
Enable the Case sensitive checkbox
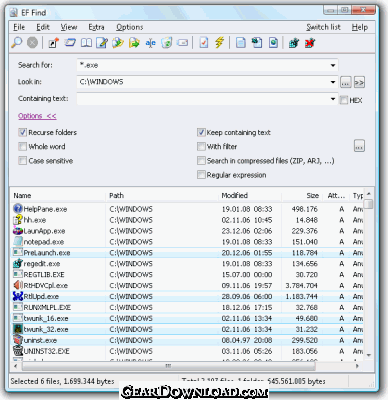[x=22, y=161]
